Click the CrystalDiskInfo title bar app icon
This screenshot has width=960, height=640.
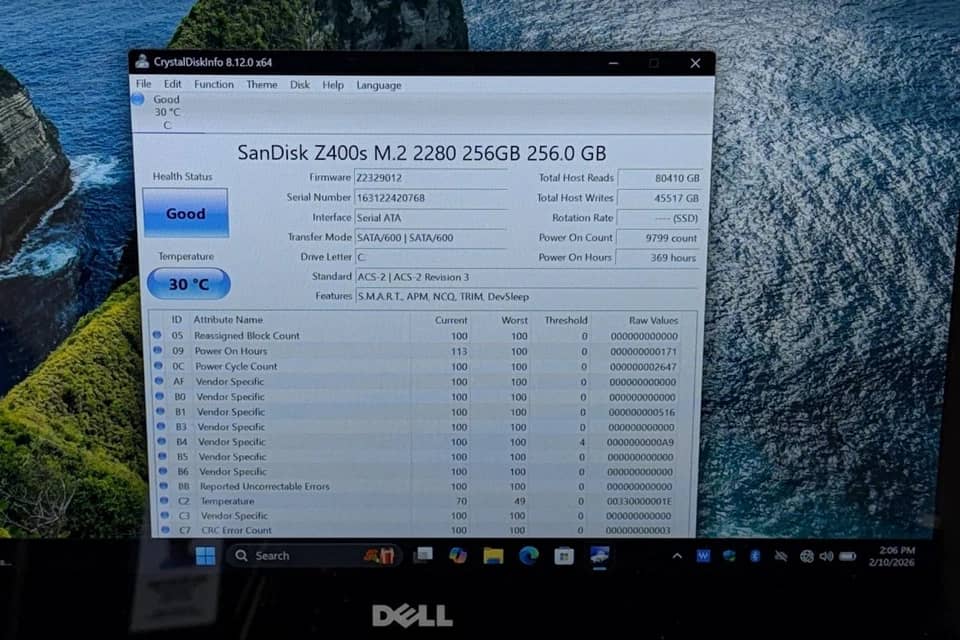click(142, 61)
